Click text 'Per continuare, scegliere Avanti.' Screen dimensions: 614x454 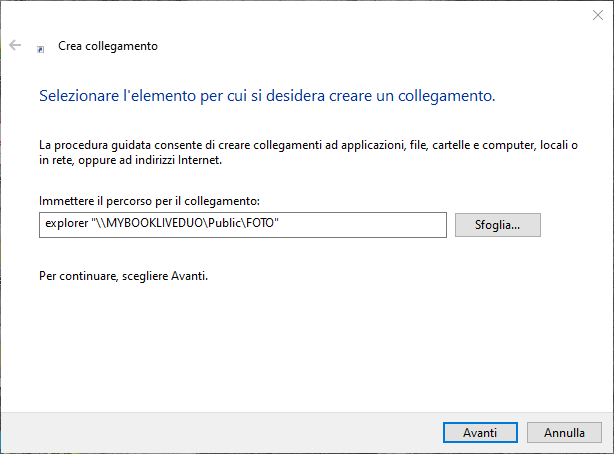point(123,276)
